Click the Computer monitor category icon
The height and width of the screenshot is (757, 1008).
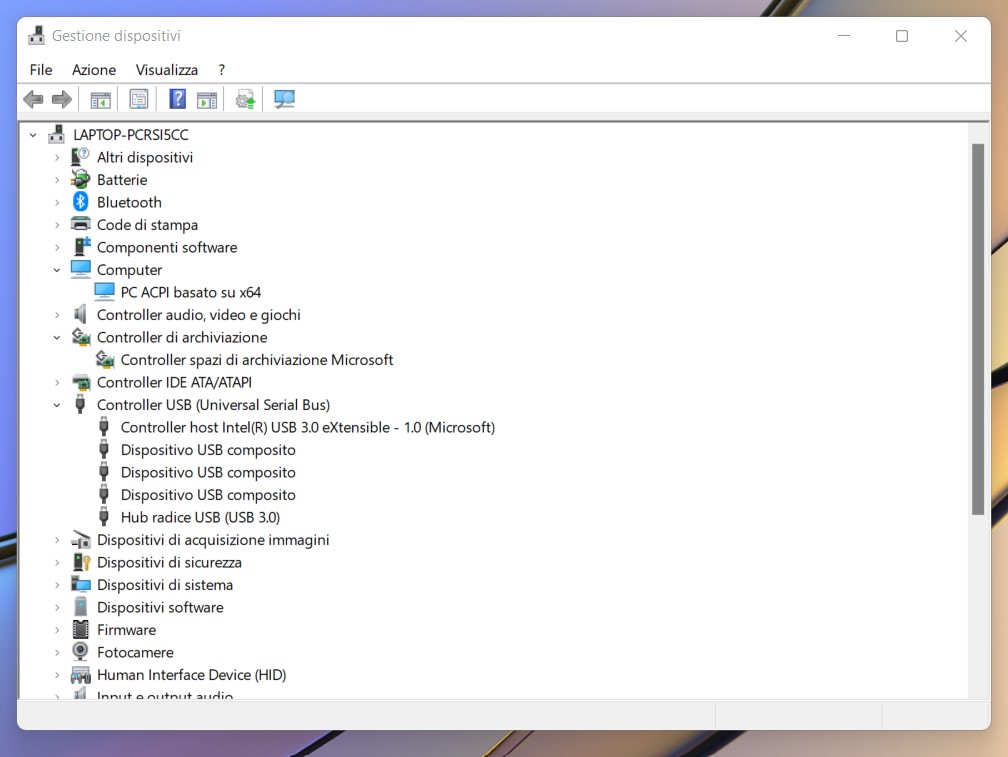[x=80, y=269]
